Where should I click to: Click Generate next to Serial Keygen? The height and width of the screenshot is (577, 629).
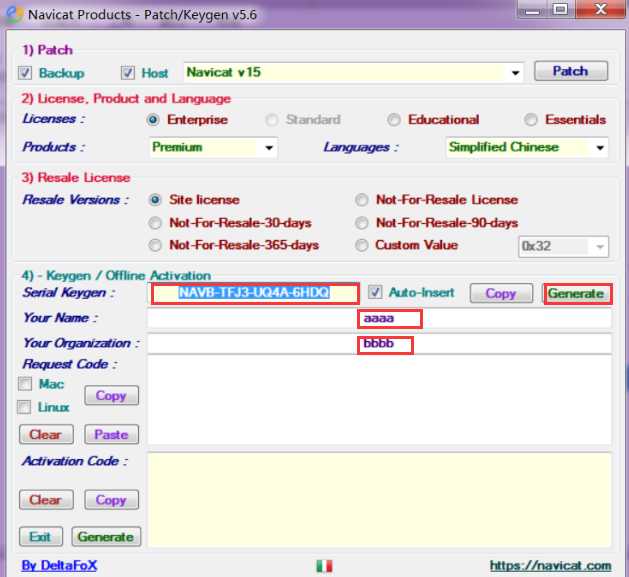pyautogui.click(x=577, y=294)
